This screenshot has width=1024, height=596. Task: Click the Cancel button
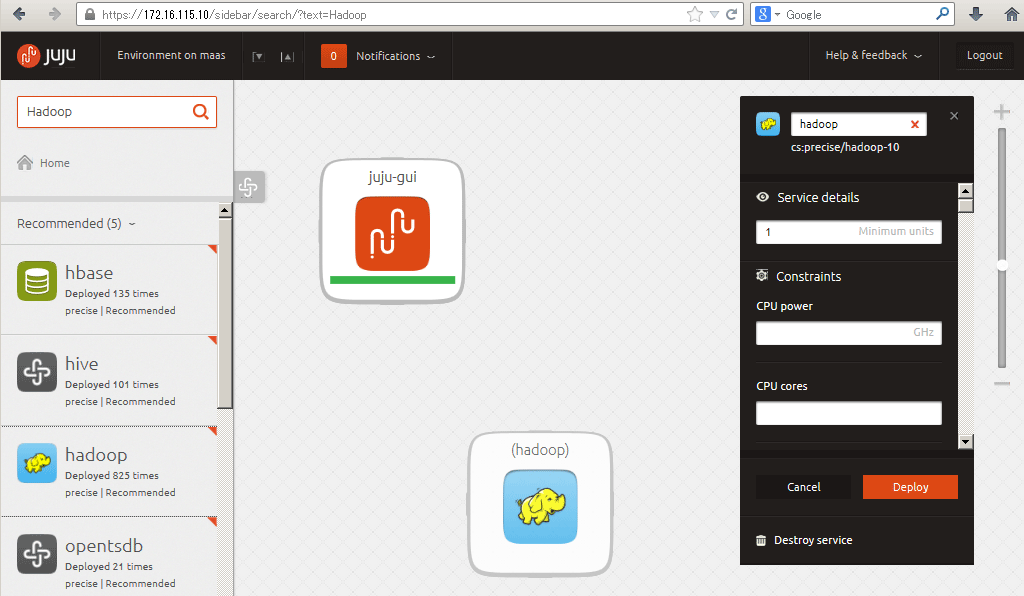[x=803, y=487]
